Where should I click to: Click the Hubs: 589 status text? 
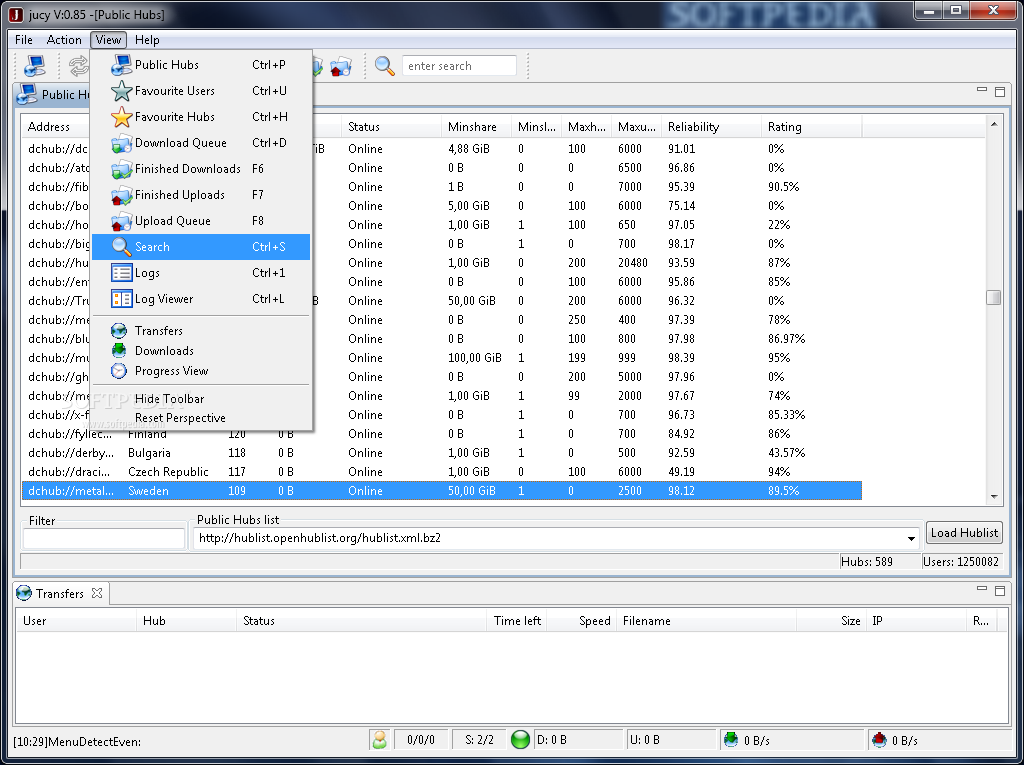tap(867, 562)
